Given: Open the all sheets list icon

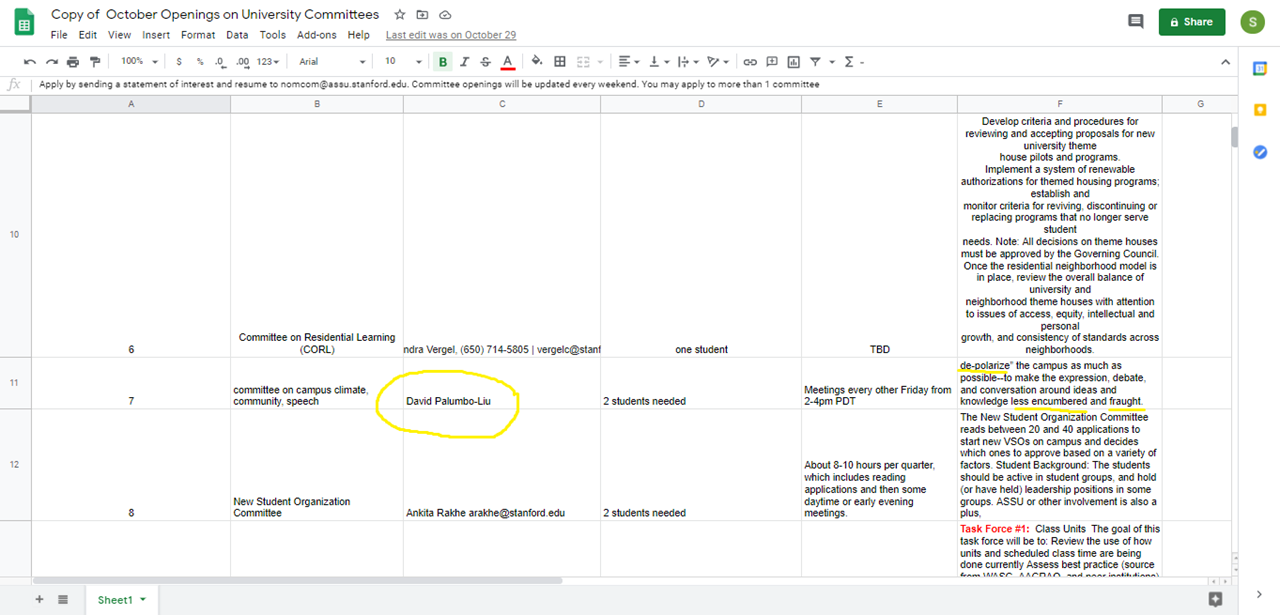Looking at the screenshot, I should pos(63,599).
